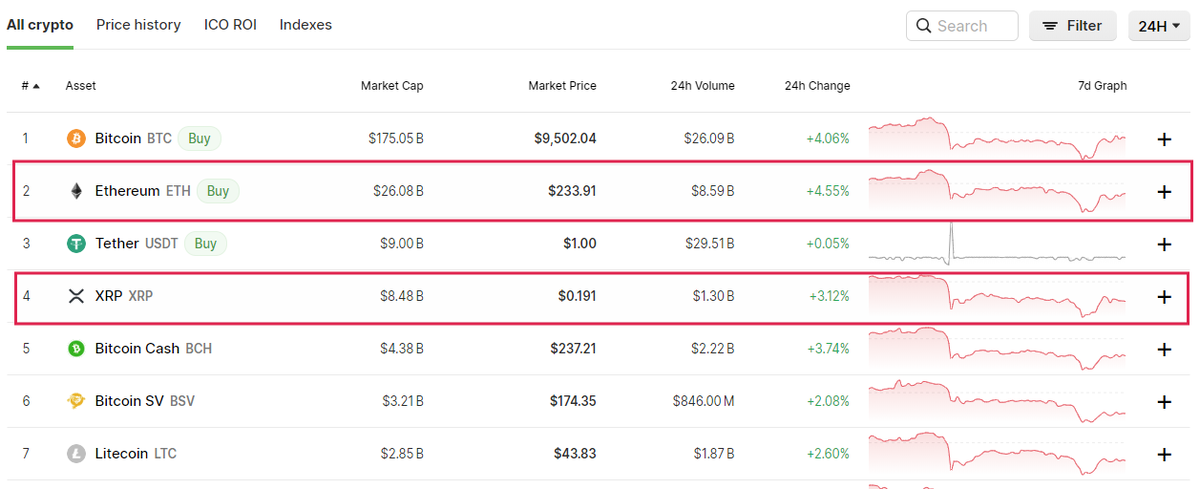Click Bitcoin price $9,502.04

coord(565,138)
